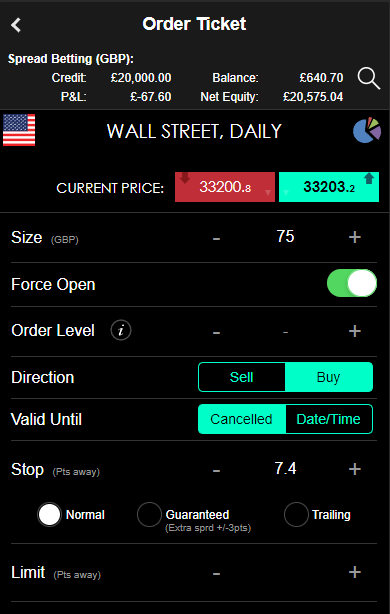
Task: Go back using the top-left arrow
Action: (16, 25)
